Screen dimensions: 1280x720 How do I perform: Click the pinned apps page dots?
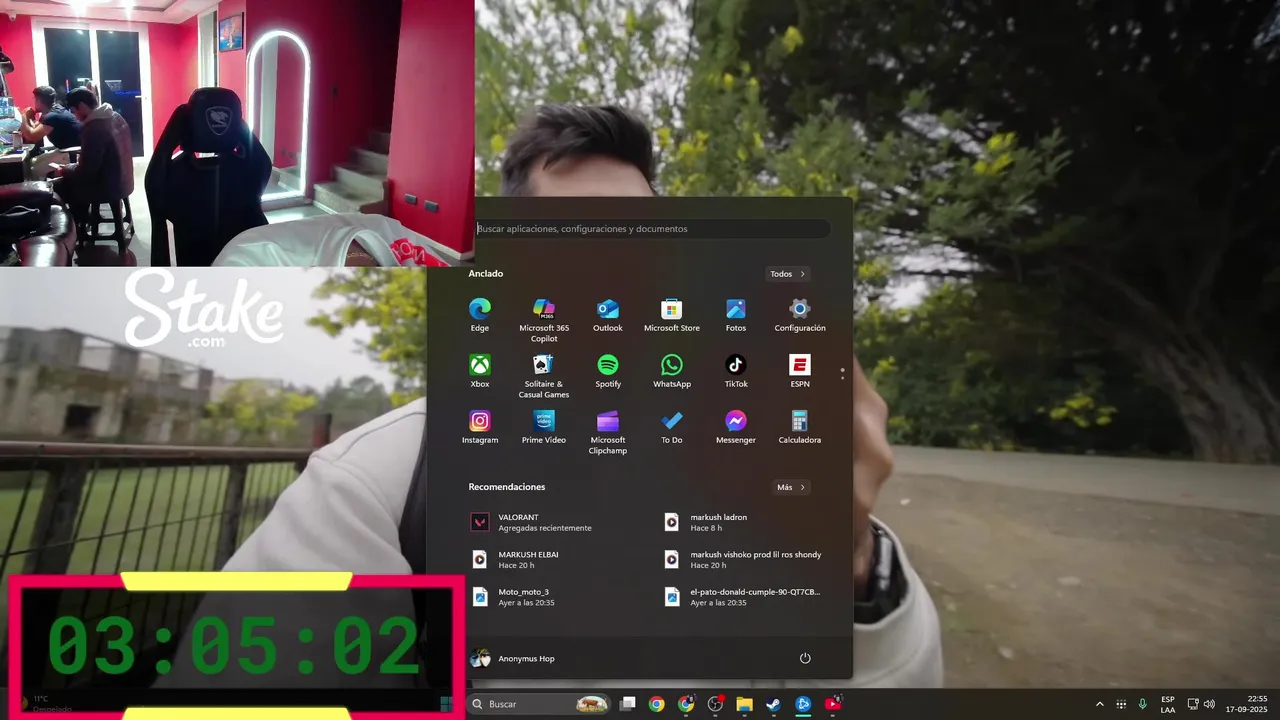[x=843, y=374]
